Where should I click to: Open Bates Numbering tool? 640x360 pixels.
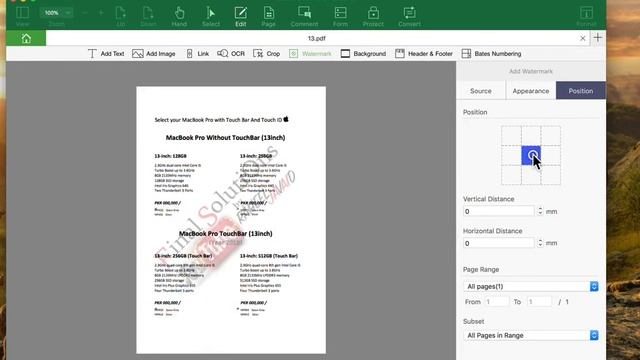[491, 53]
